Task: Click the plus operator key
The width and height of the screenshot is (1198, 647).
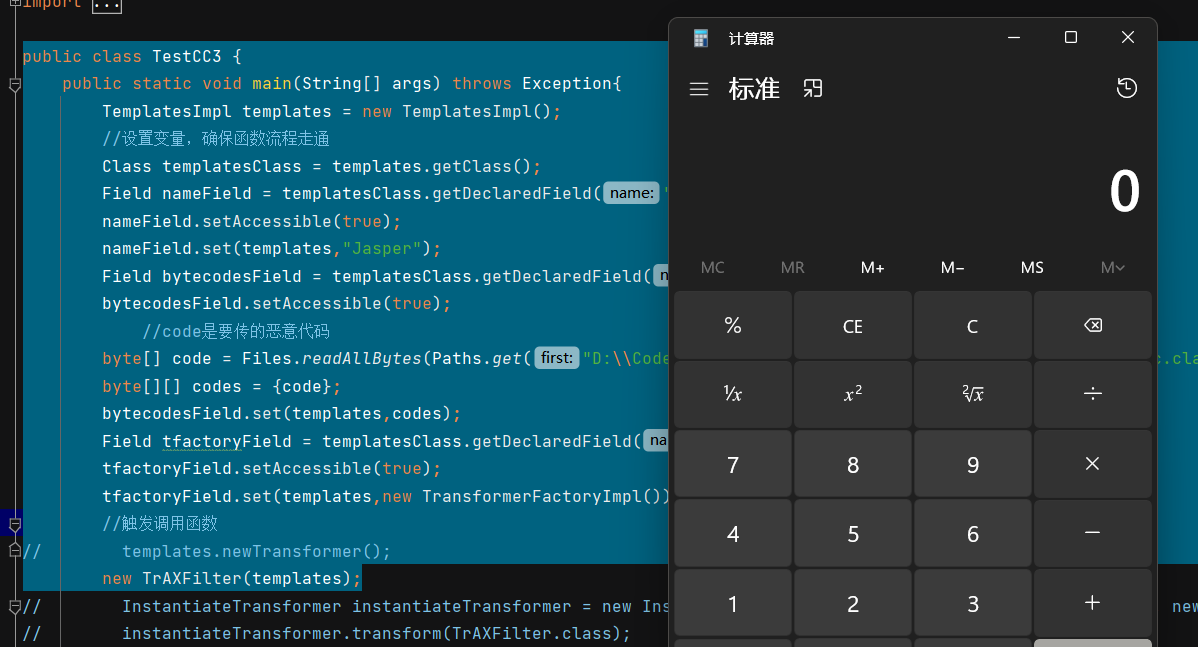Action: click(x=1093, y=603)
